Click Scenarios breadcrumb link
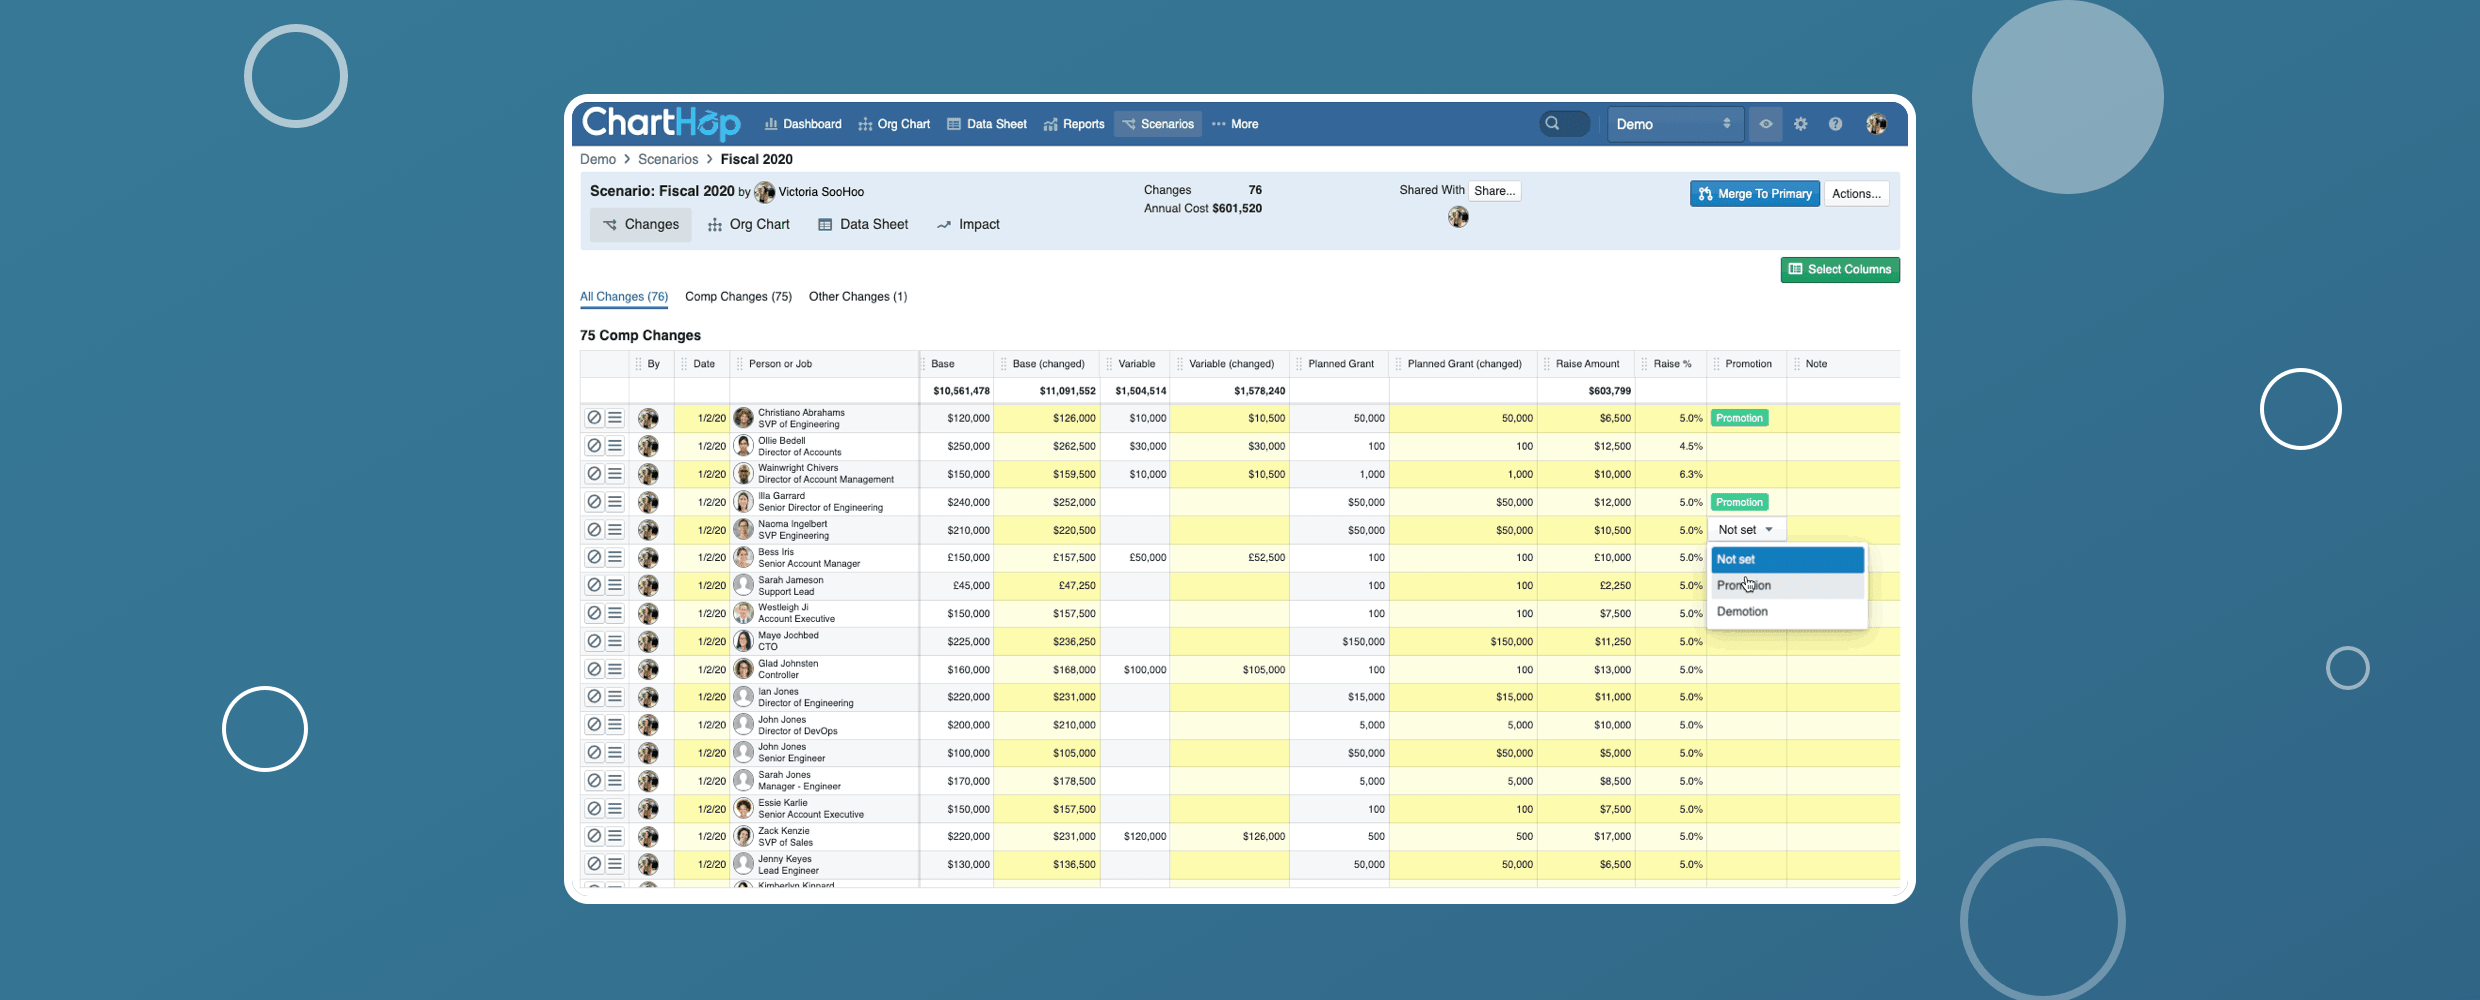Viewport: 2480px width, 1000px height. coord(668,160)
